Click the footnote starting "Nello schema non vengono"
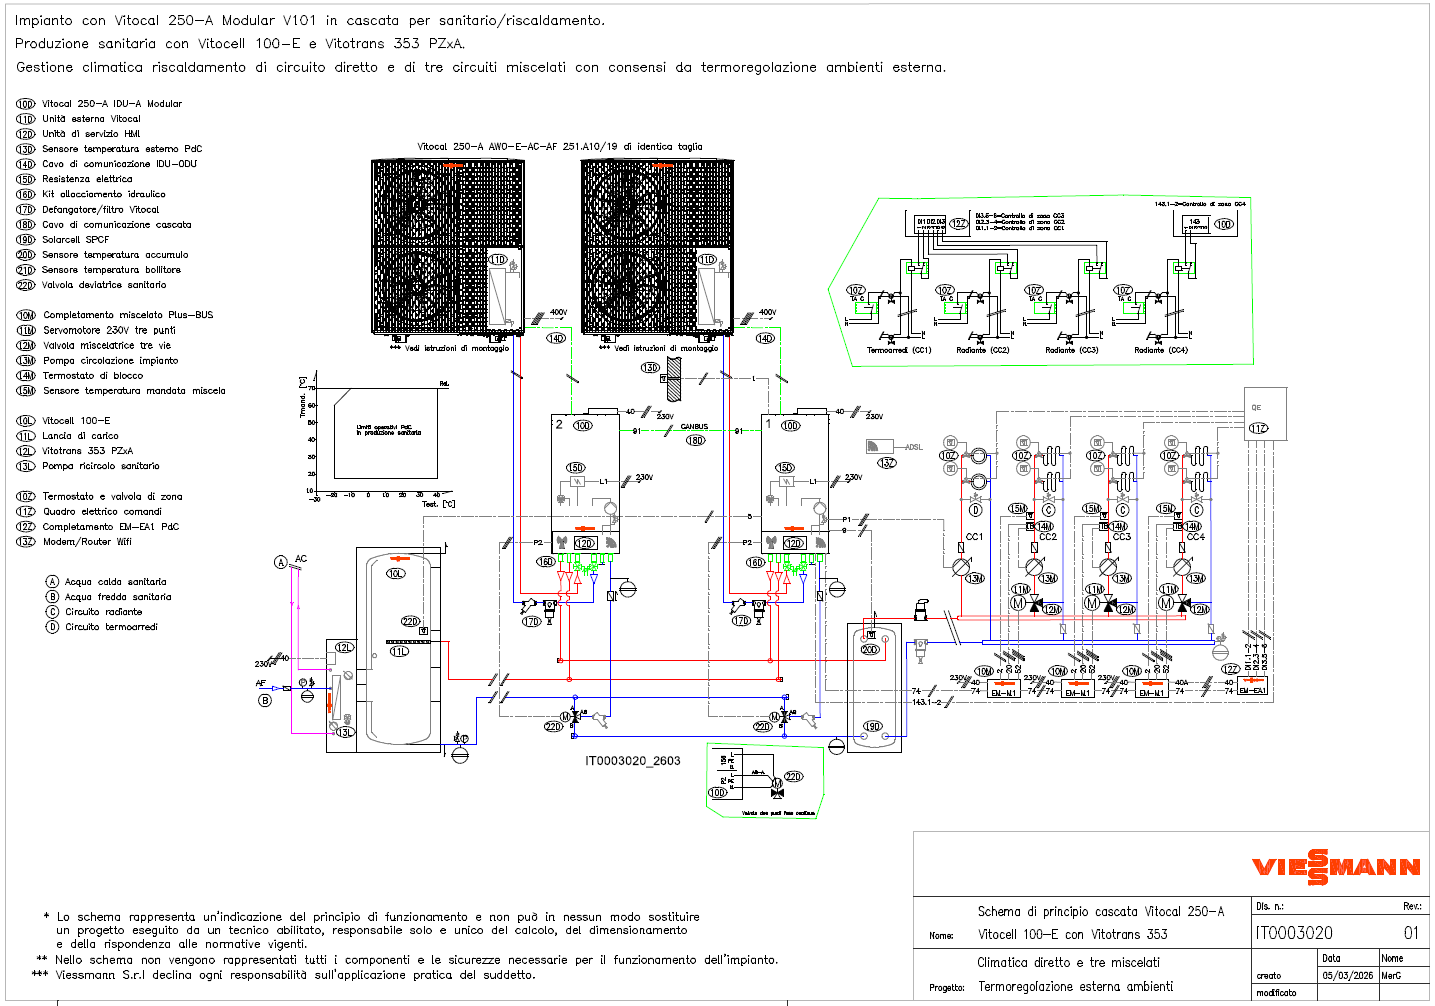The width and height of the screenshot is (1435, 1006). coord(417,960)
